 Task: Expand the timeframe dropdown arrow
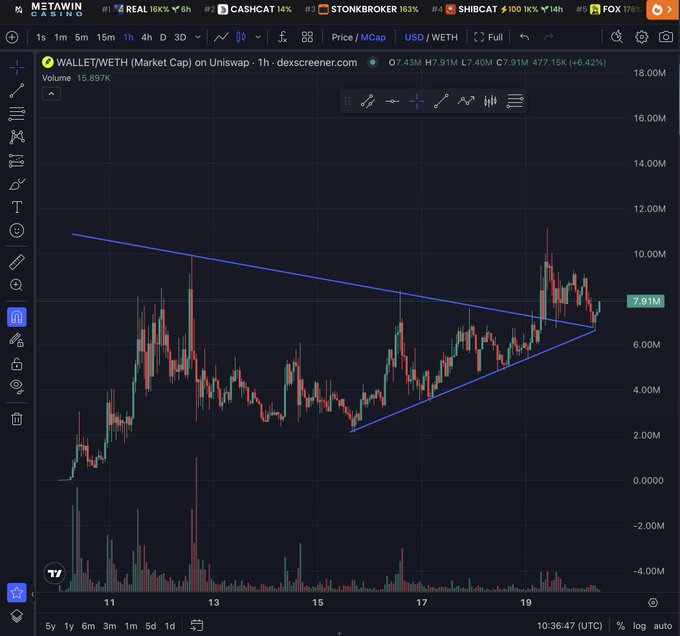point(198,37)
